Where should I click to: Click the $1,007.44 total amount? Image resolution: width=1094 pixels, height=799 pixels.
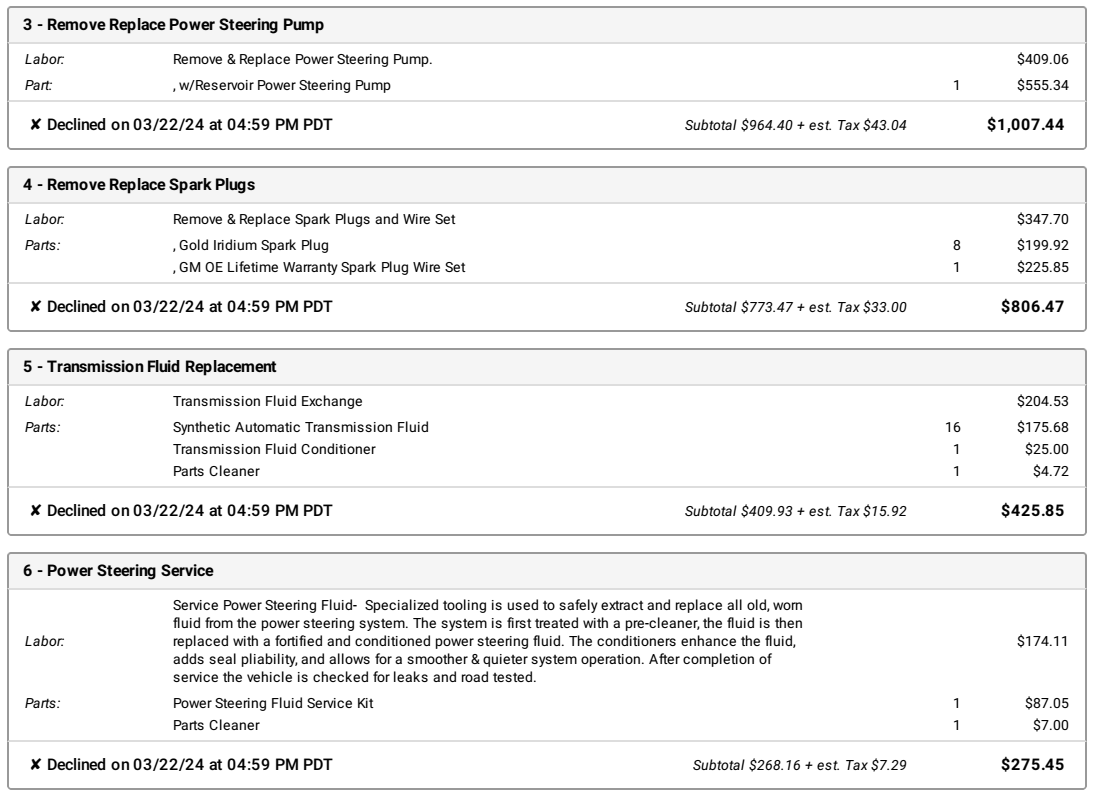point(1025,125)
